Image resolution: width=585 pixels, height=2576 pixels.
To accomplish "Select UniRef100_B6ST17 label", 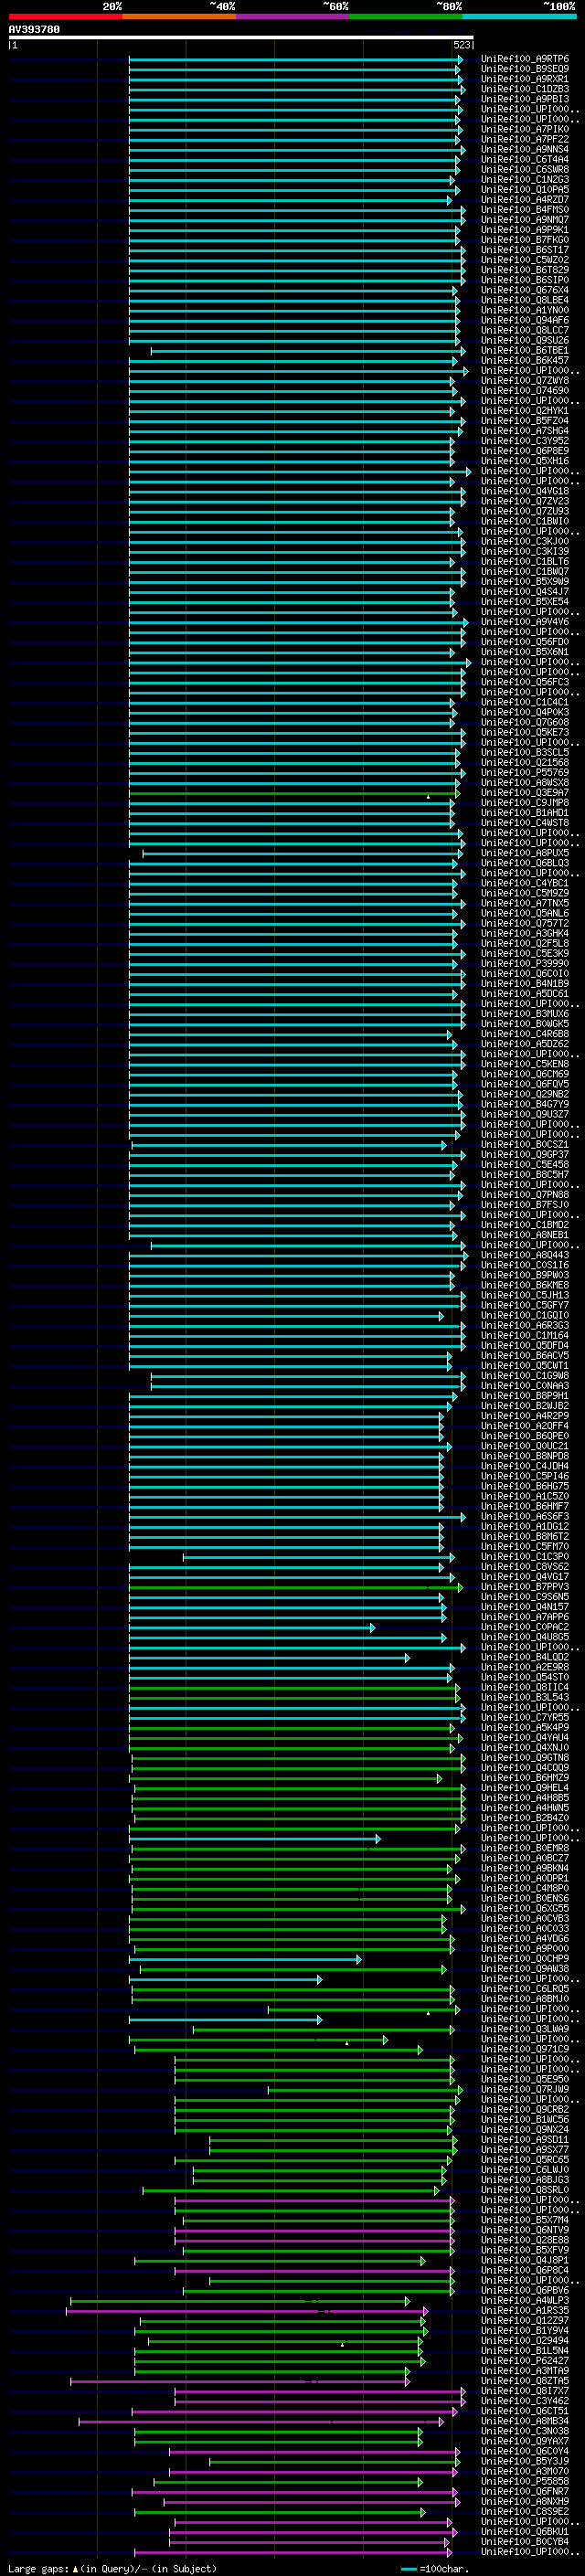I will pos(525,250).
